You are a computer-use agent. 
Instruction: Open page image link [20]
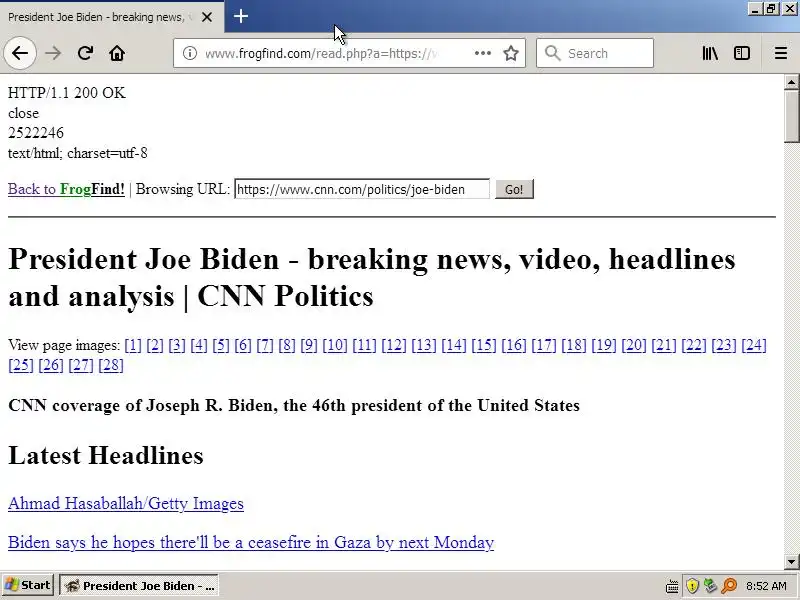634,345
